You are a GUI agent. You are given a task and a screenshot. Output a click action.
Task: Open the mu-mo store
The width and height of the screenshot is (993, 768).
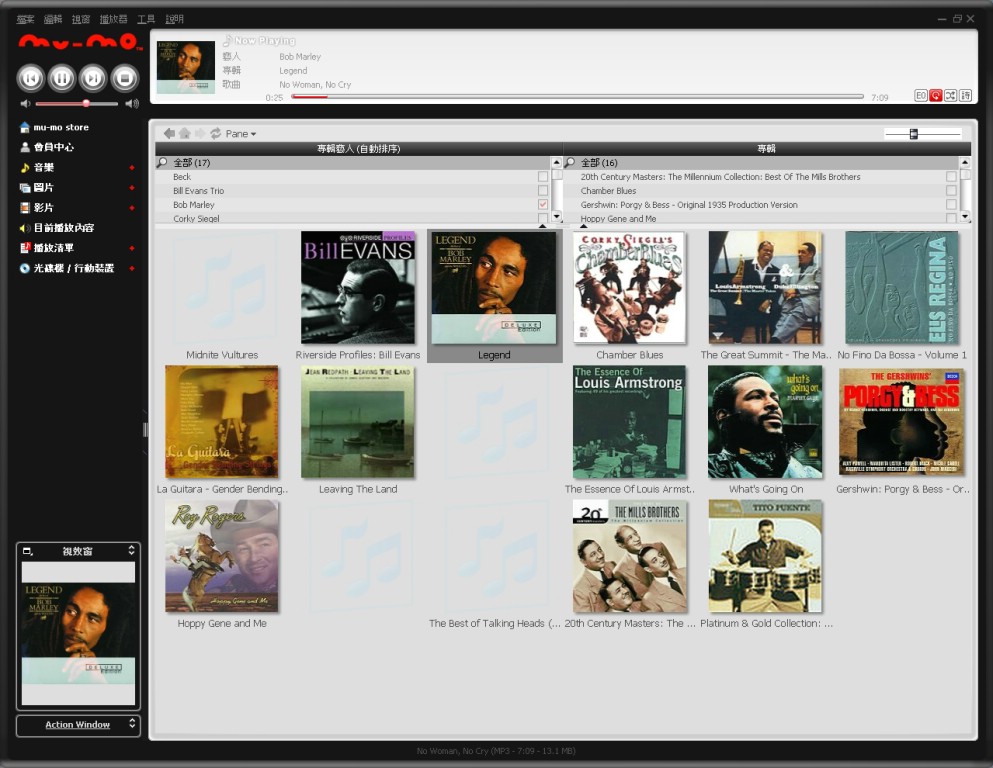54,127
